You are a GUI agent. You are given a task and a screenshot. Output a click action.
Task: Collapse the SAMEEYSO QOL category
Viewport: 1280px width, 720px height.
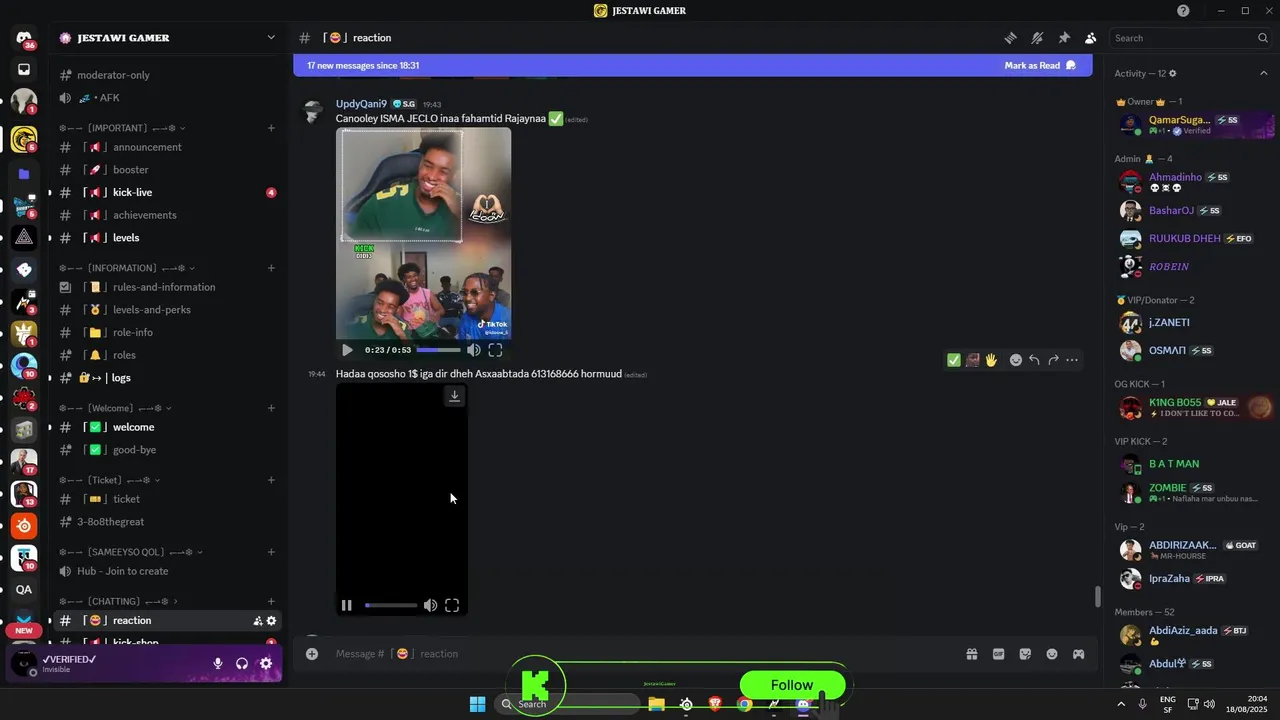coord(131,552)
